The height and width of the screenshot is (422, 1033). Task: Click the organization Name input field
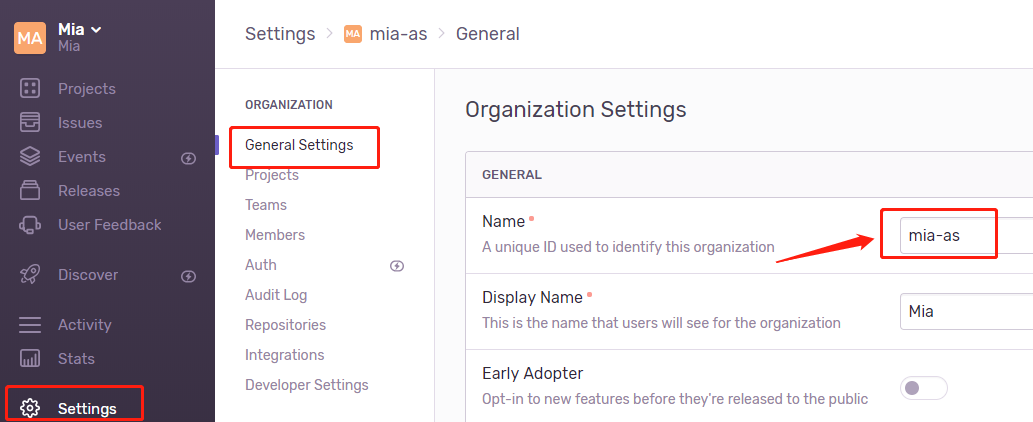[965, 236]
